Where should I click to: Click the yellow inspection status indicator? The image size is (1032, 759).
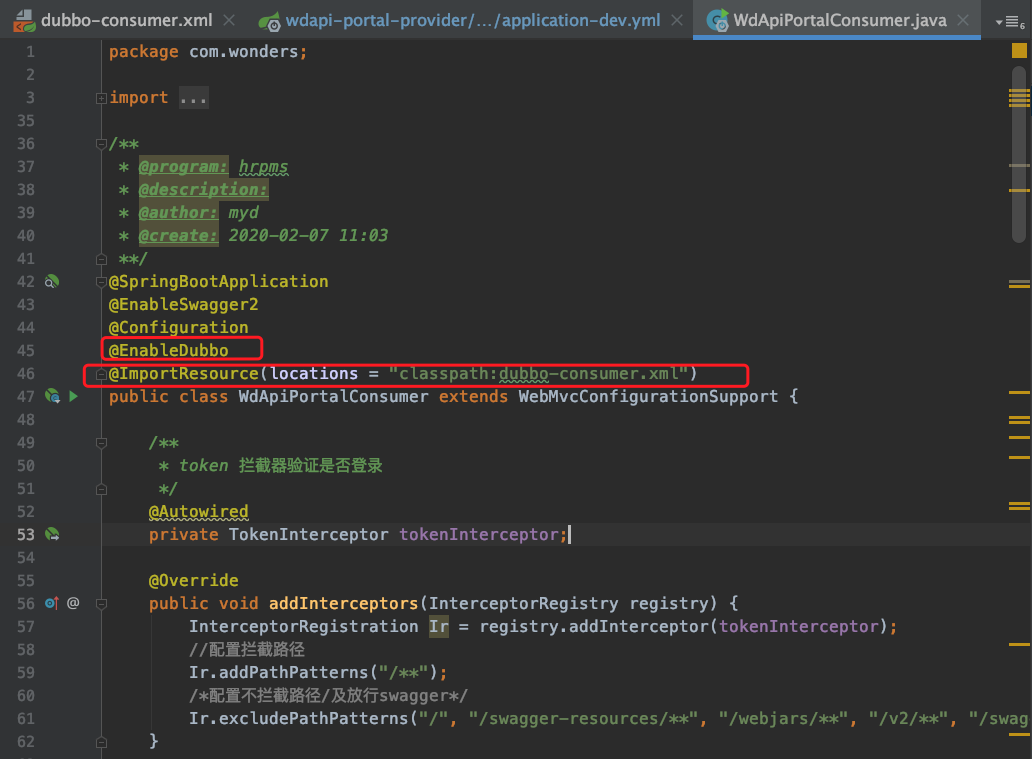pyautogui.click(x=1019, y=51)
